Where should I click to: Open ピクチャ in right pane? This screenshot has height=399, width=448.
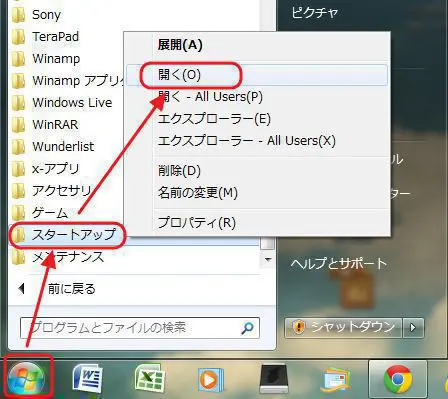click(314, 13)
